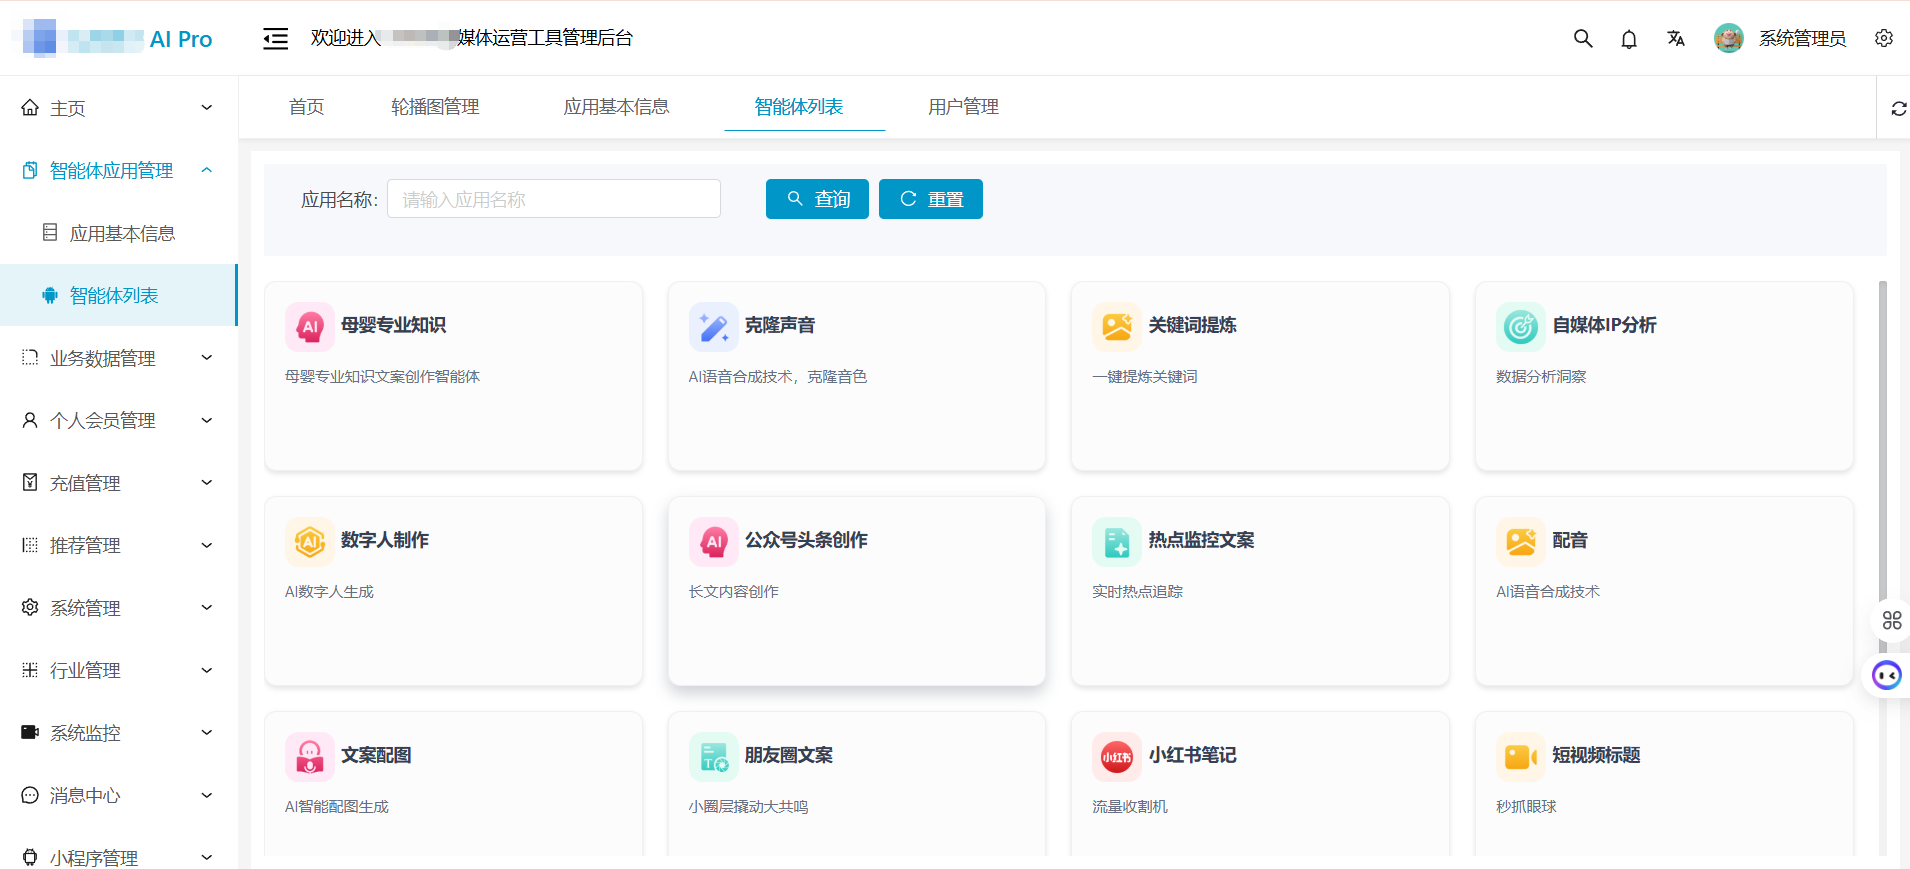Click the 长文内容创作 description text
This screenshot has height=869, width=1910.
click(733, 592)
